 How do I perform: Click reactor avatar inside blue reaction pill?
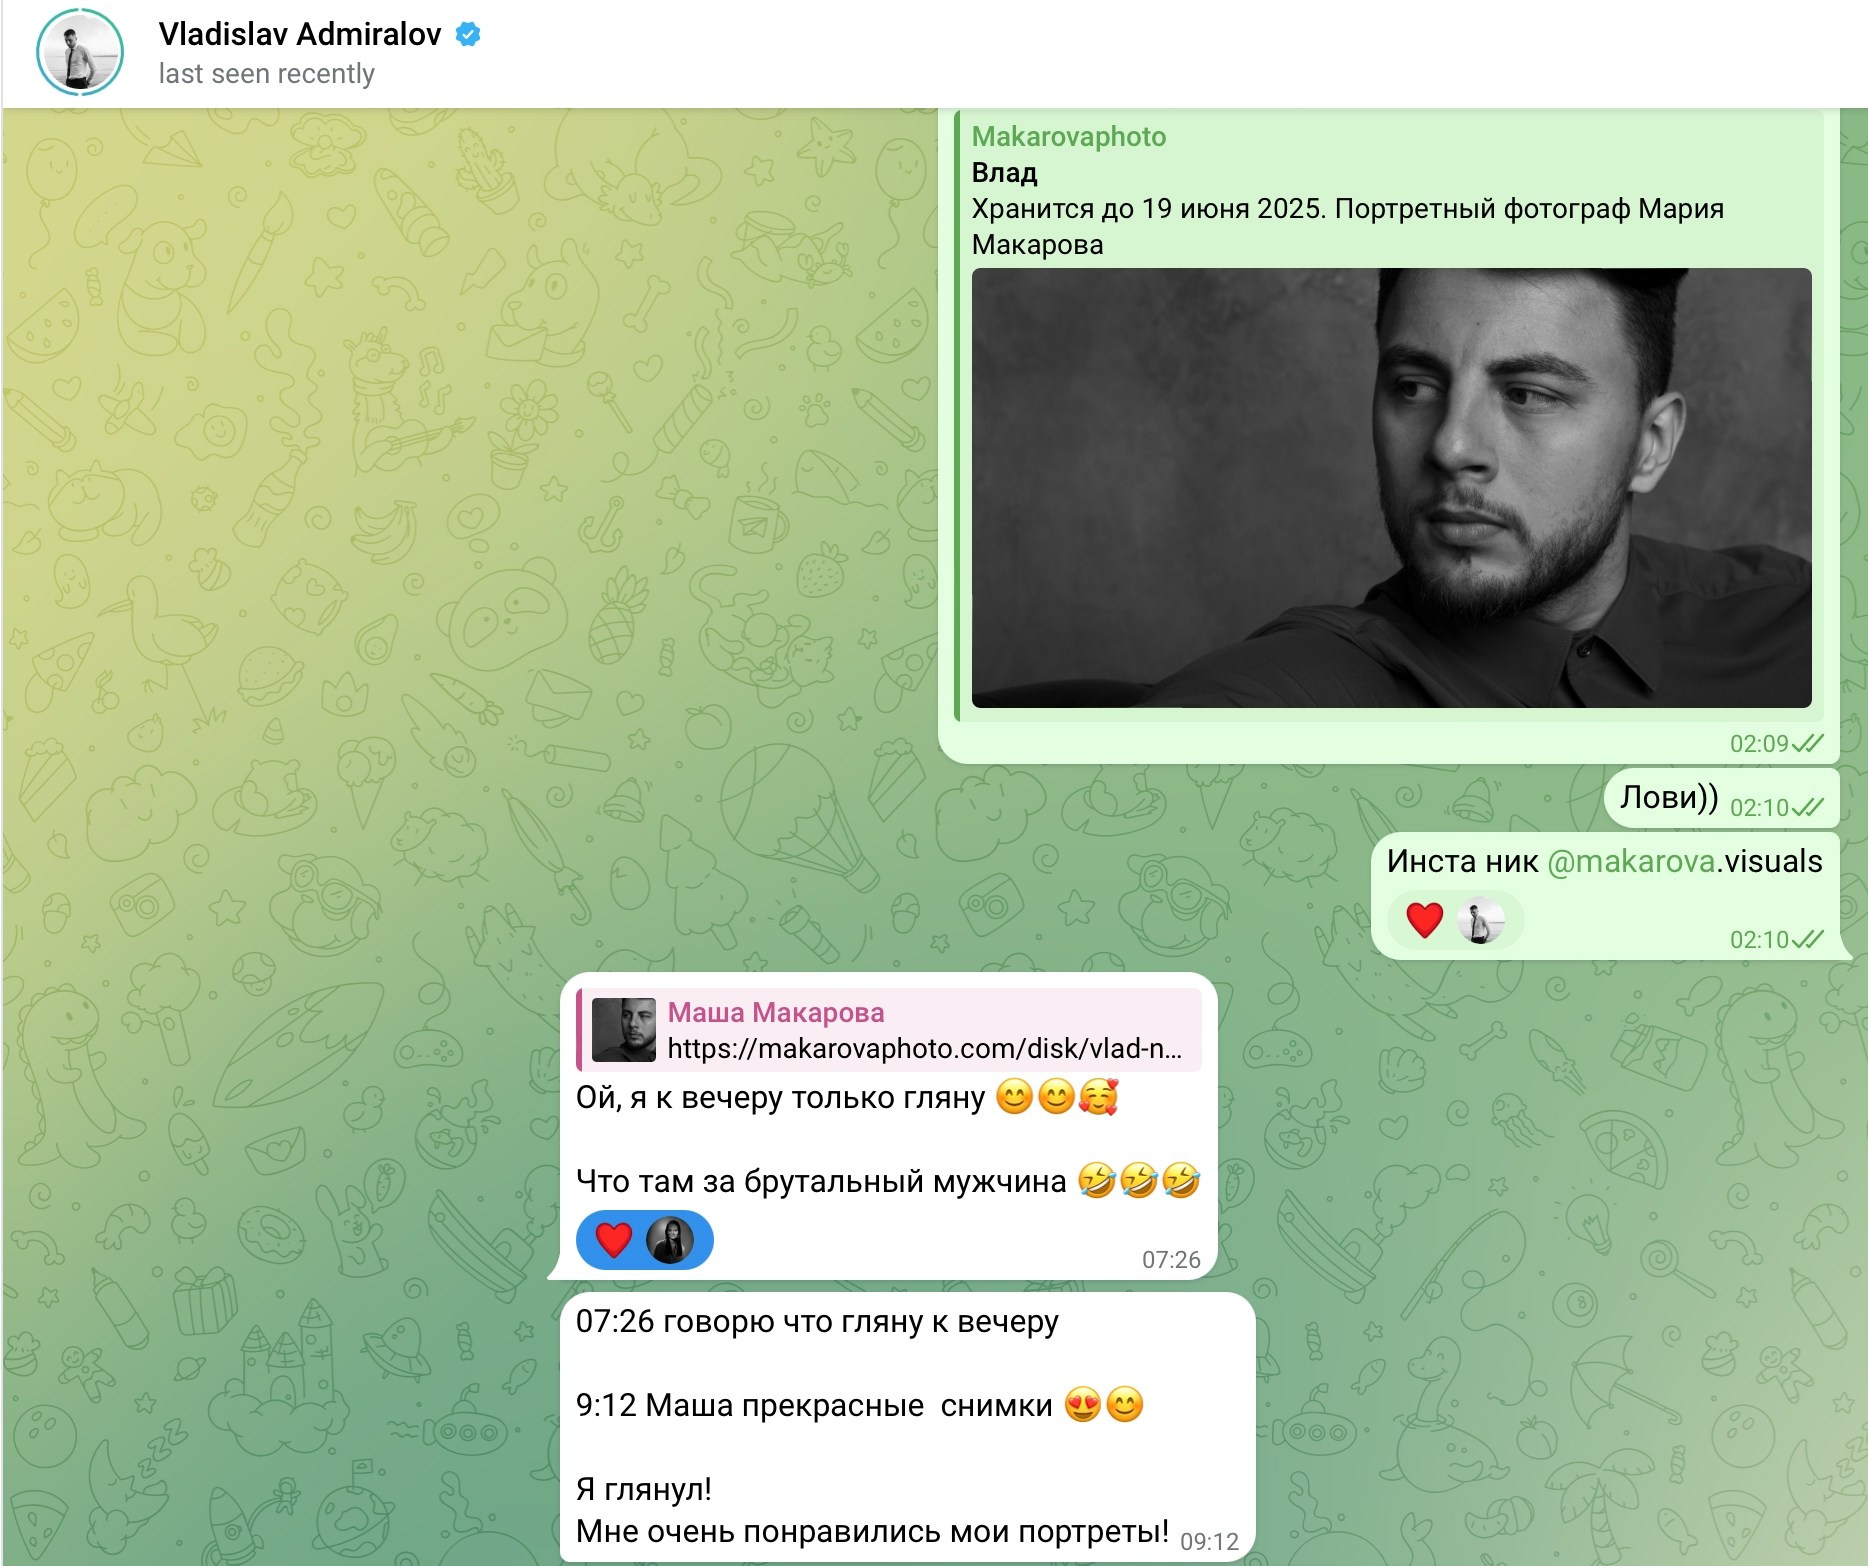pos(670,1240)
